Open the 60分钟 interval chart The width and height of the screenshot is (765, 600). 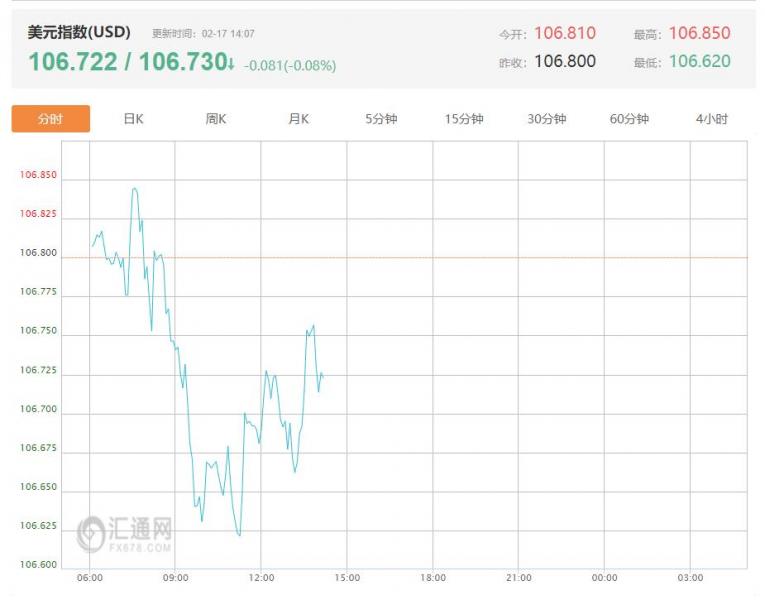[629, 119]
